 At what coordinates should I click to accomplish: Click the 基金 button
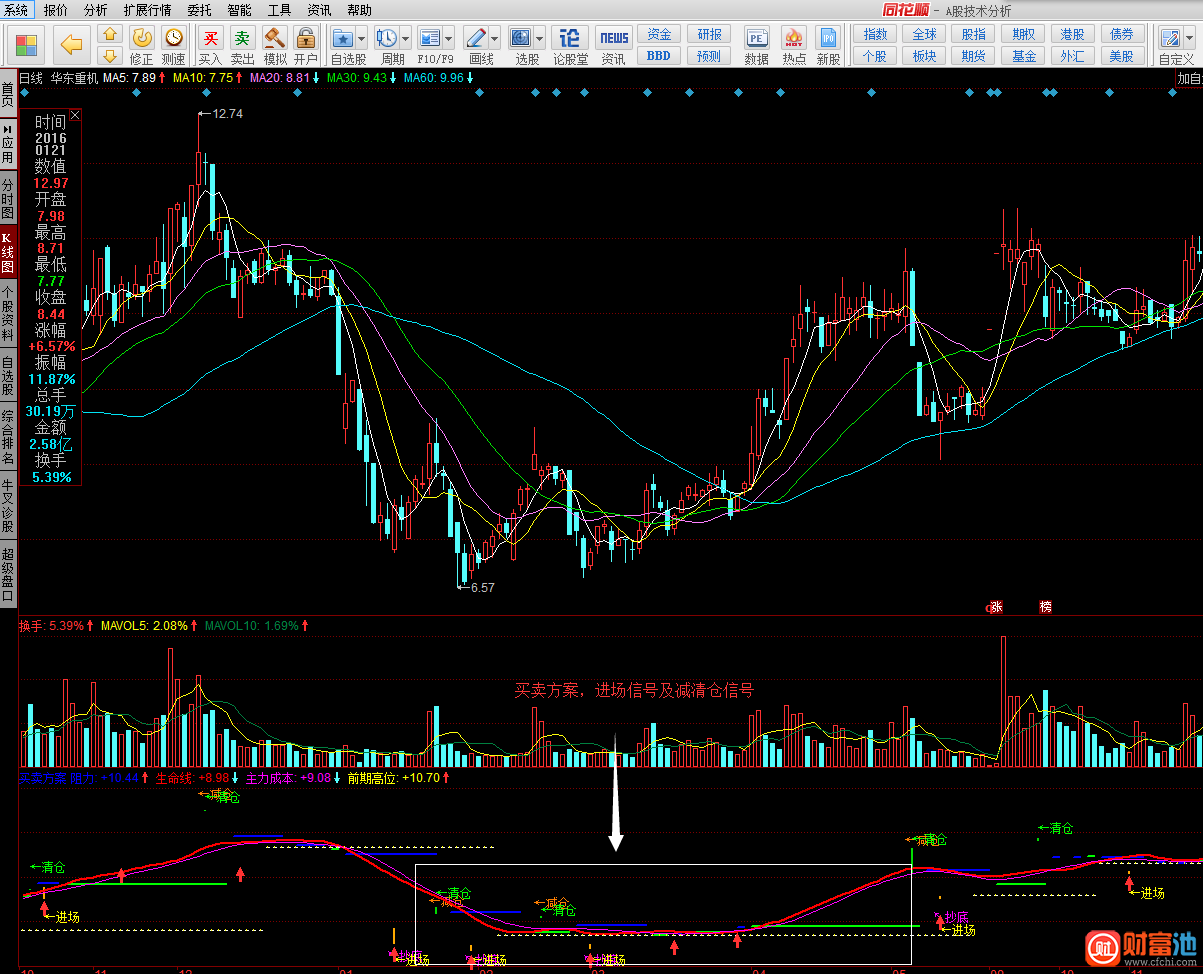coord(1023,56)
